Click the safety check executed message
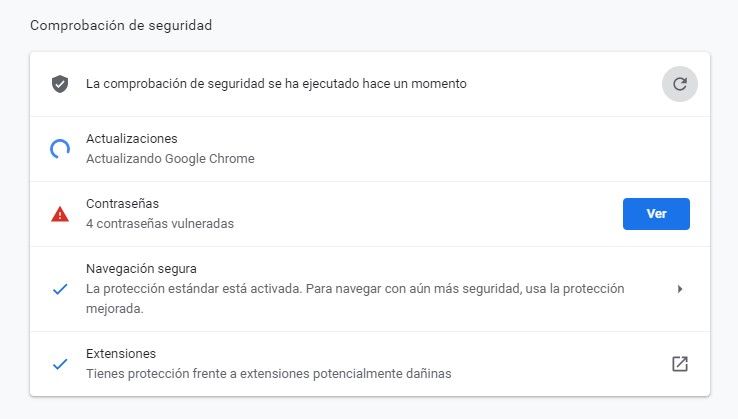 coord(276,84)
